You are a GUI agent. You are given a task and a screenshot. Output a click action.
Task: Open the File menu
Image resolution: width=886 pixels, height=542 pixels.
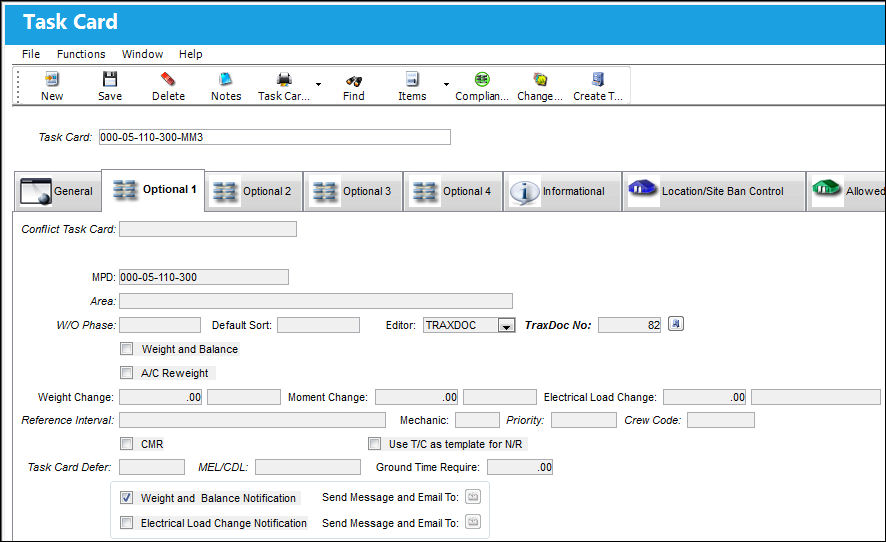click(31, 54)
